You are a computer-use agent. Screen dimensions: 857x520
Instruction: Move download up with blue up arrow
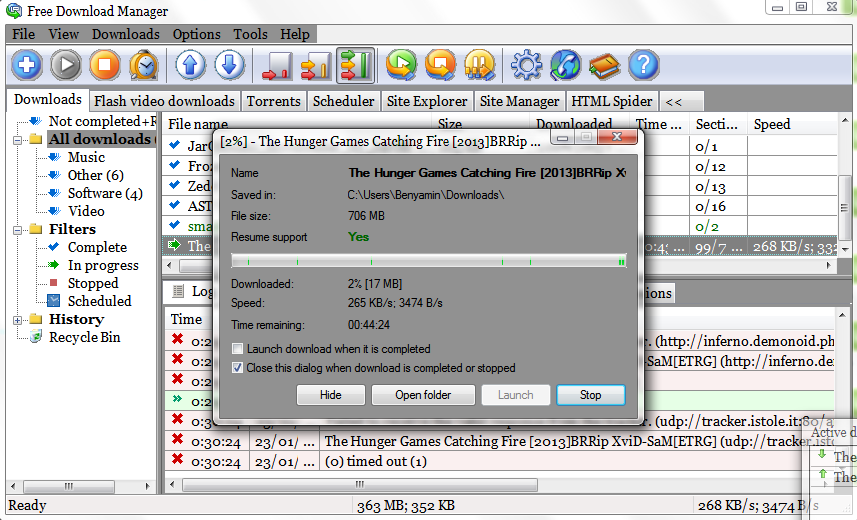click(x=191, y=65)
